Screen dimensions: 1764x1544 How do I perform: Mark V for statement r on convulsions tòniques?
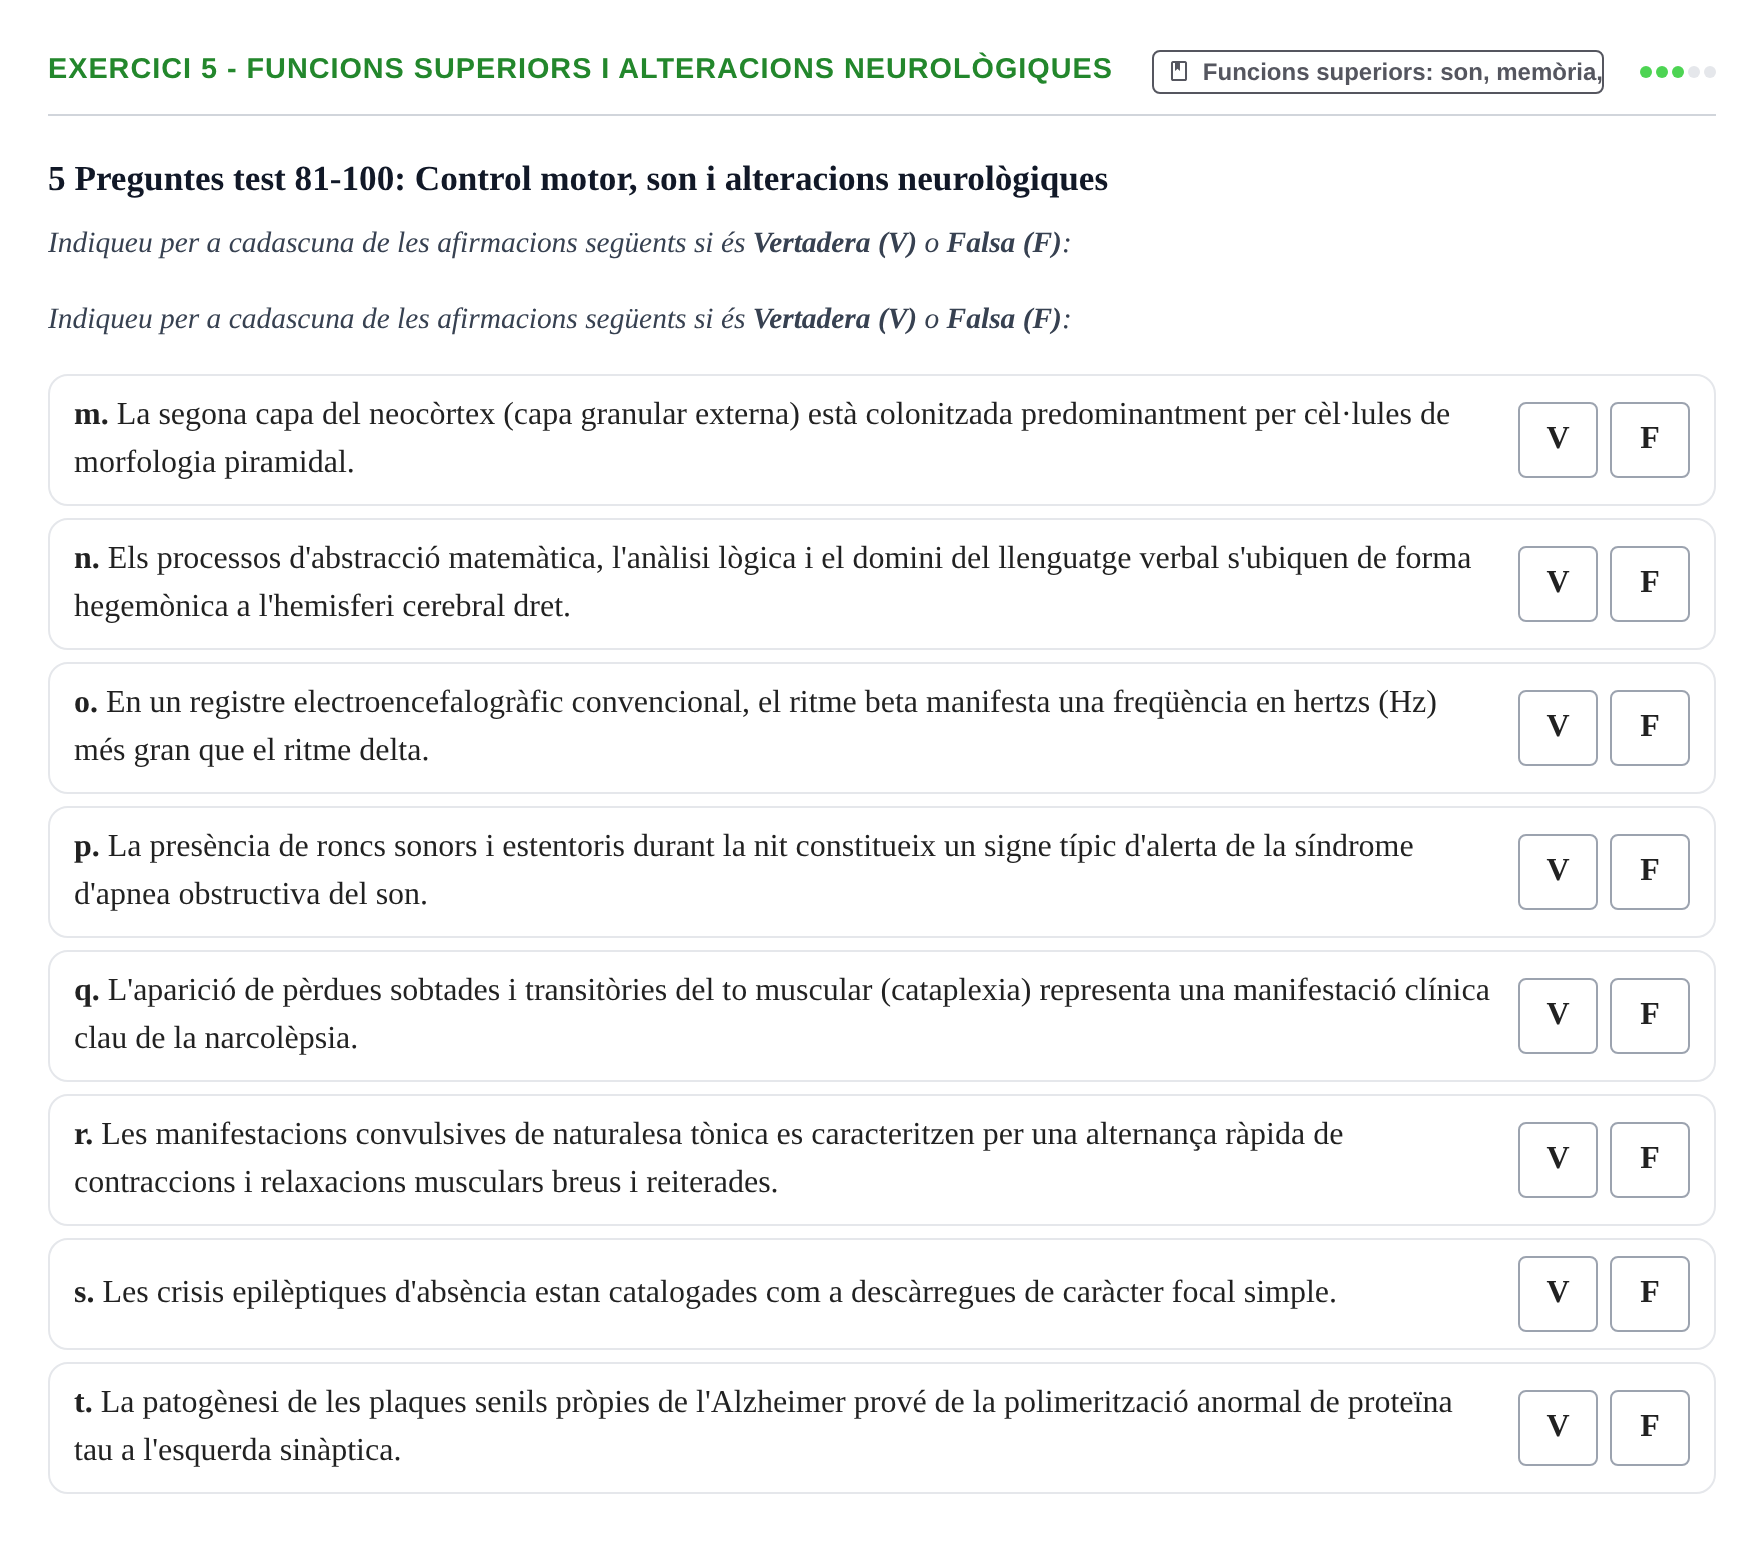pyautogui.click(x=1557, y=1160)
